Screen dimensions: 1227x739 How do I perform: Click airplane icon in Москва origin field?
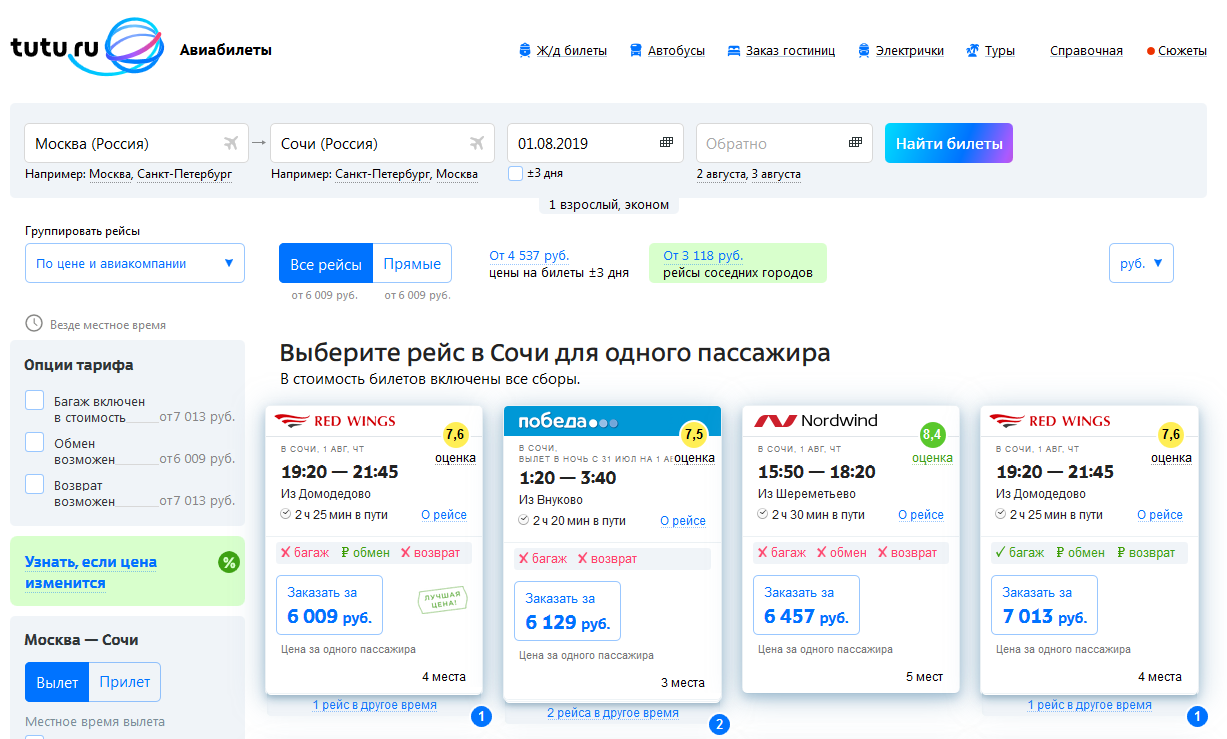(x=233, y=143)
